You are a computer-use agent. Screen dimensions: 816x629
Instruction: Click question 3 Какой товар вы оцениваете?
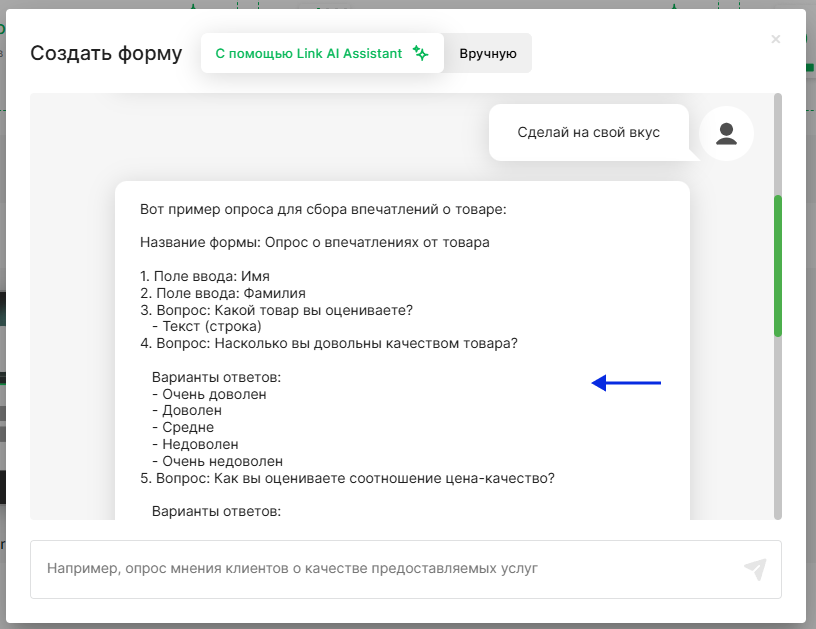click(x=276, y=310)
